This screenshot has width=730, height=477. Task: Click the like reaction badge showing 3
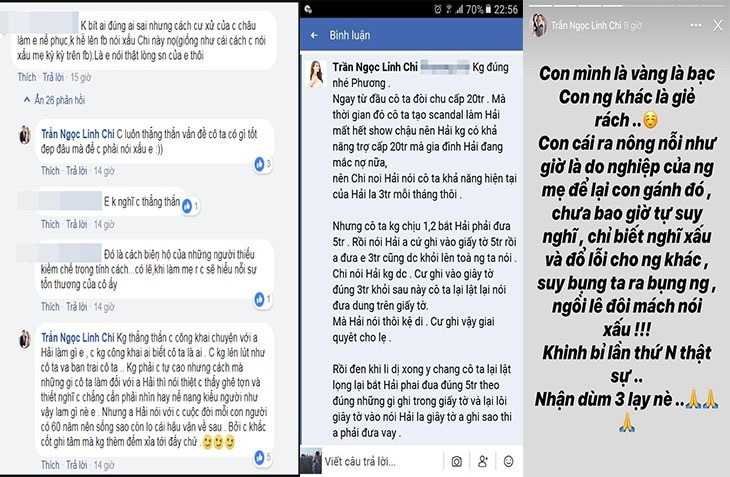pos(259,164)
